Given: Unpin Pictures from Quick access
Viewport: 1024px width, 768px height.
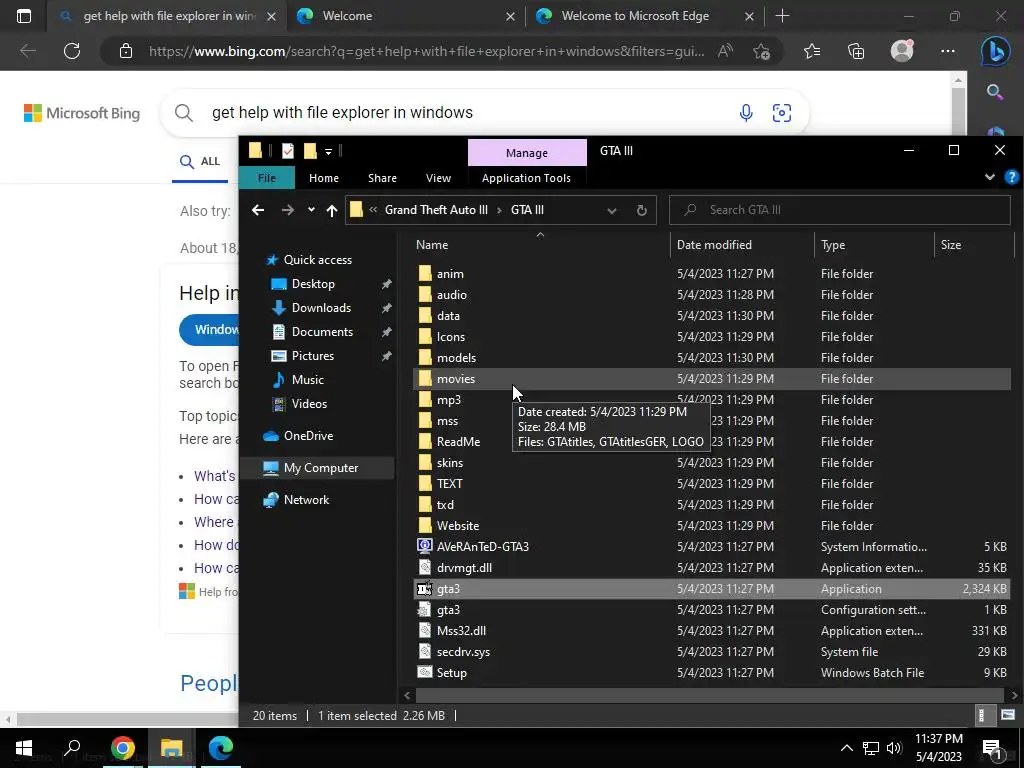Looking at the screenshot, I should 387,356.
